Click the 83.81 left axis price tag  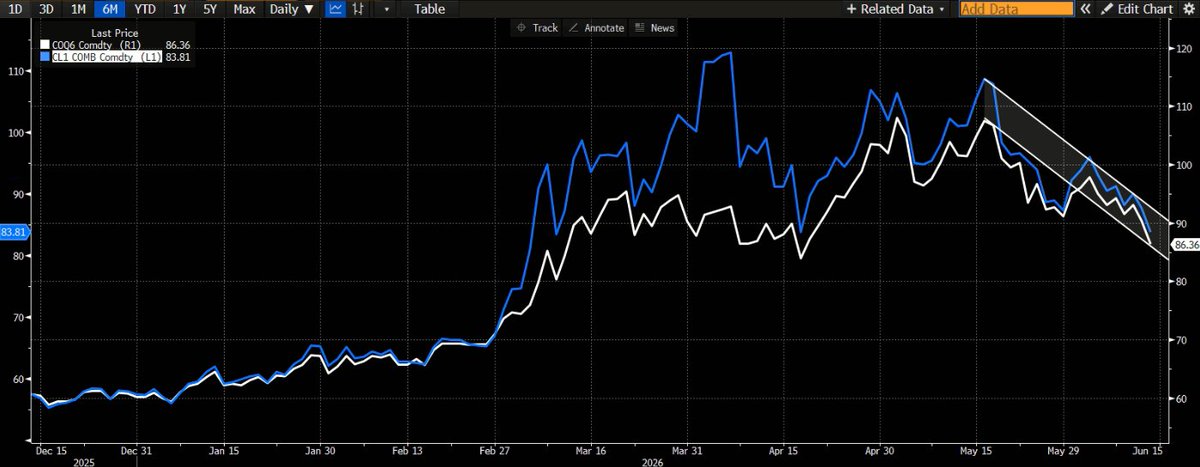(14, 231)
